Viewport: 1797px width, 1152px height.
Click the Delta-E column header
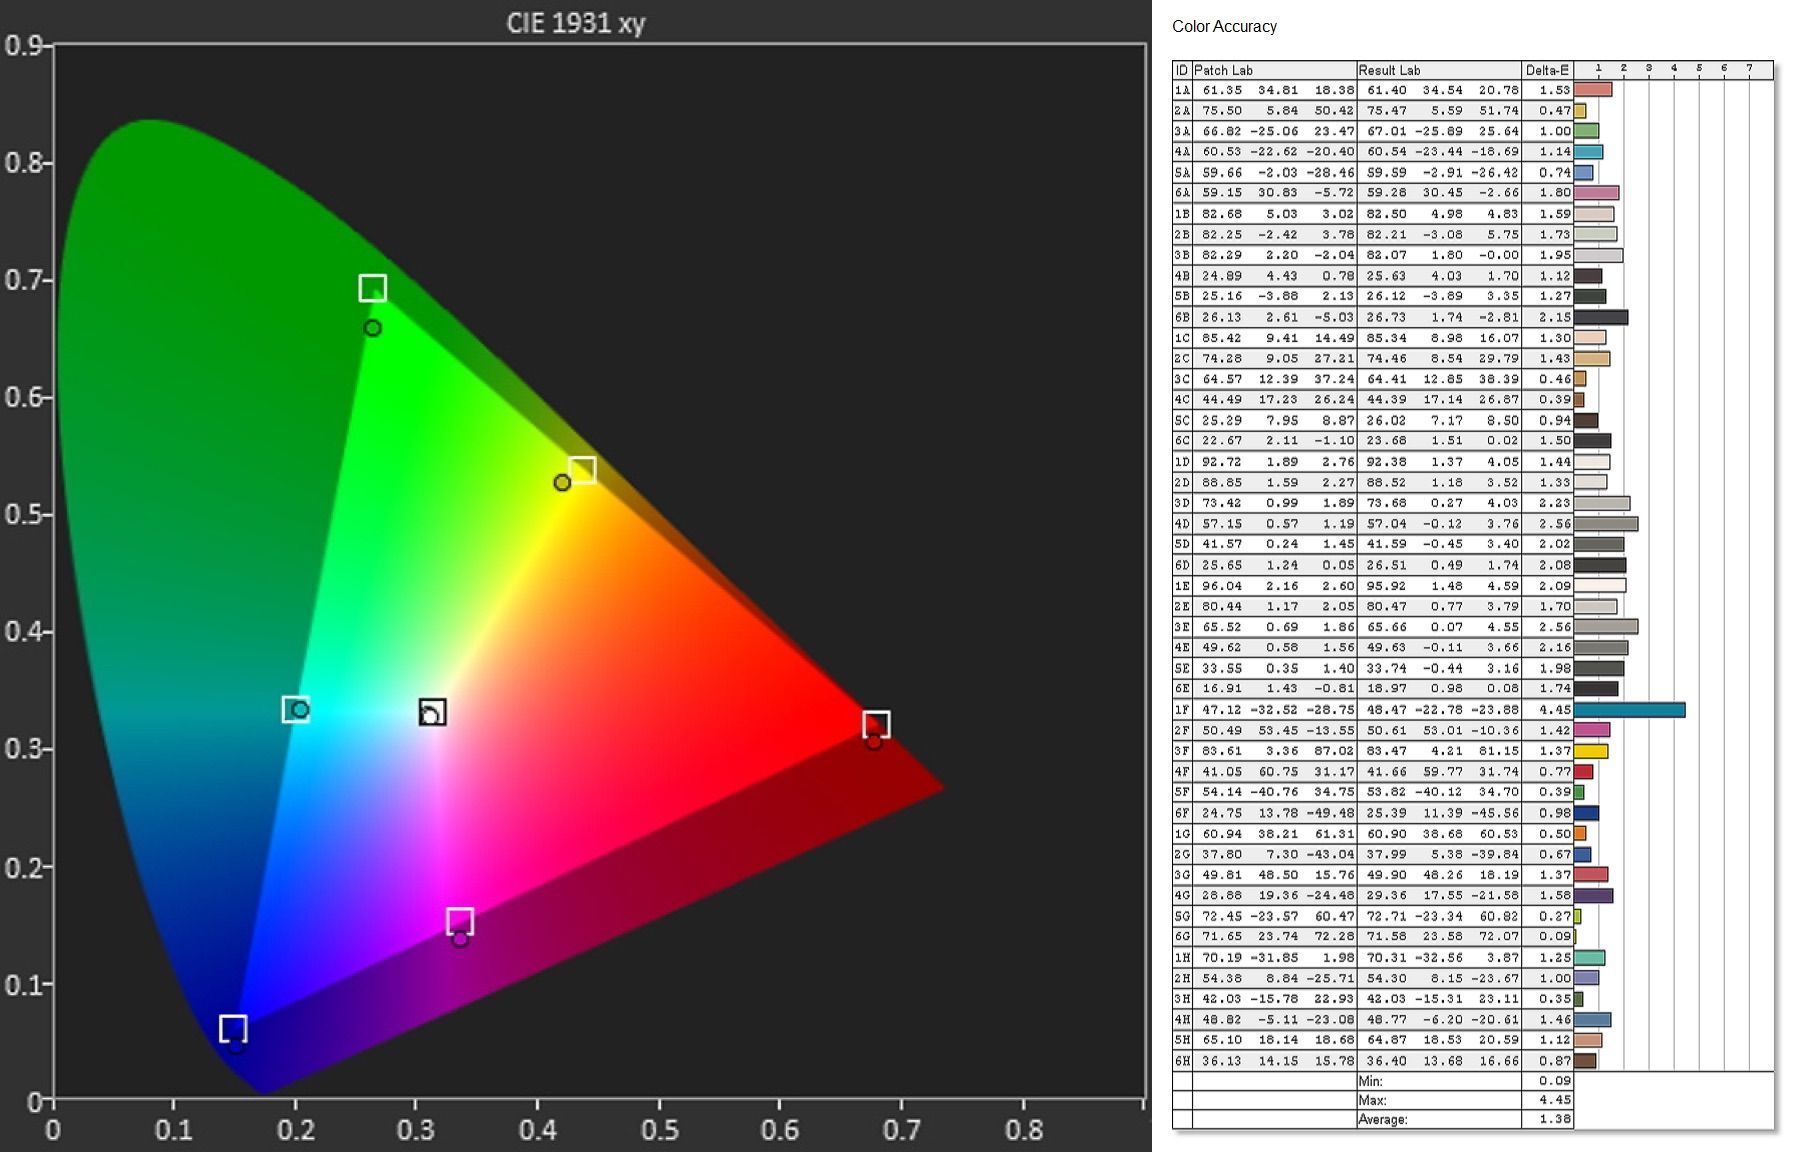tap(1547, 70)
